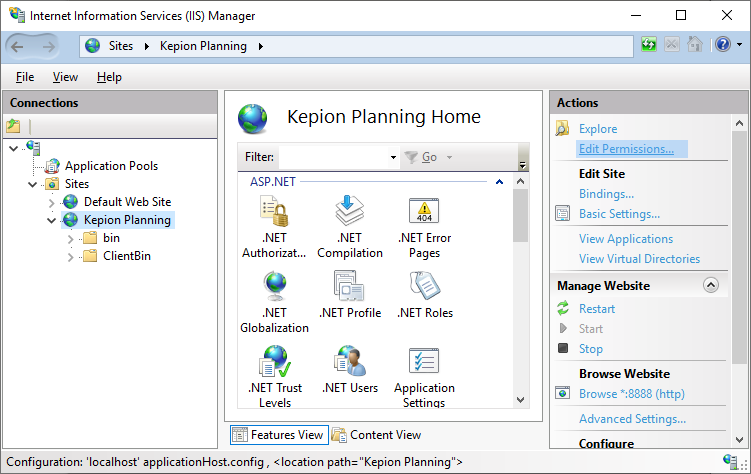
Task: Open the .NET Compilation feature icon
Action: 349,211
